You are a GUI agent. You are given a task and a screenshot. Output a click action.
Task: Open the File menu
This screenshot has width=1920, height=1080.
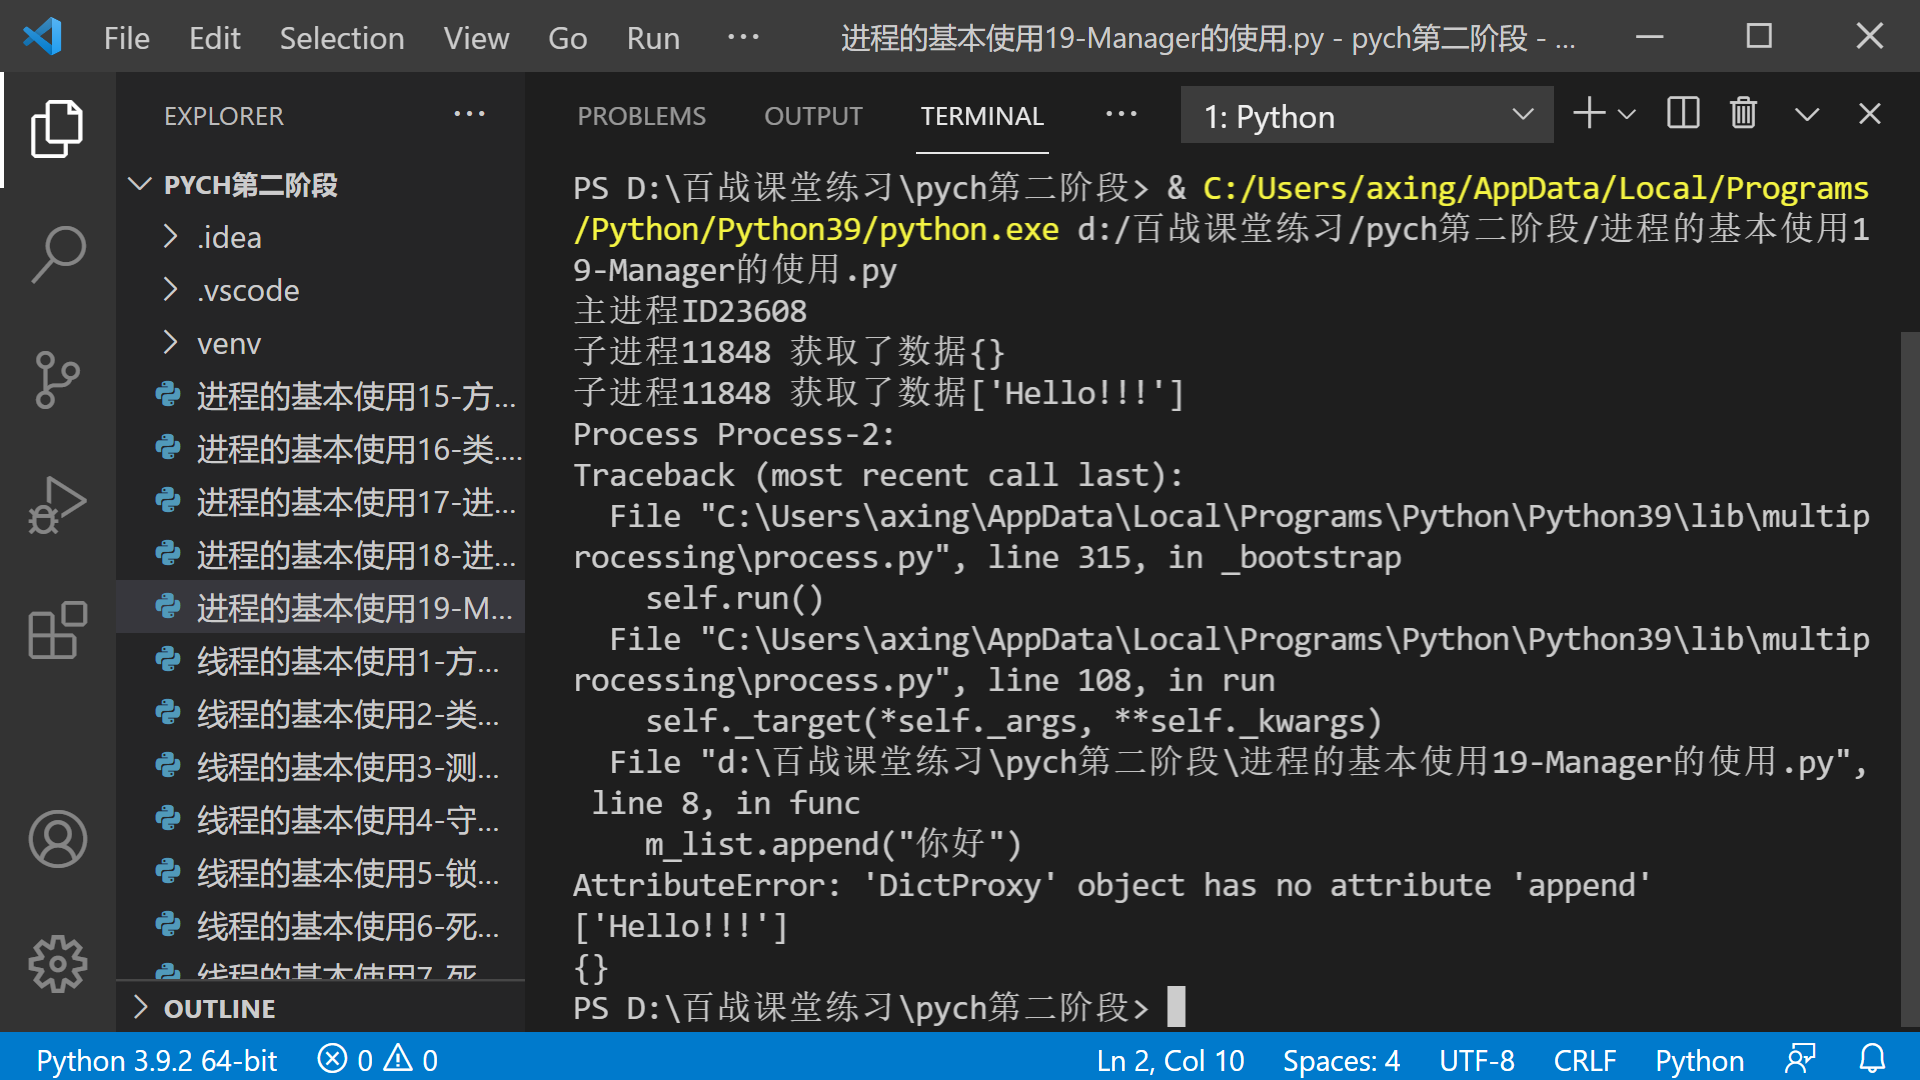pyautogui.click(x=126, y=38)
